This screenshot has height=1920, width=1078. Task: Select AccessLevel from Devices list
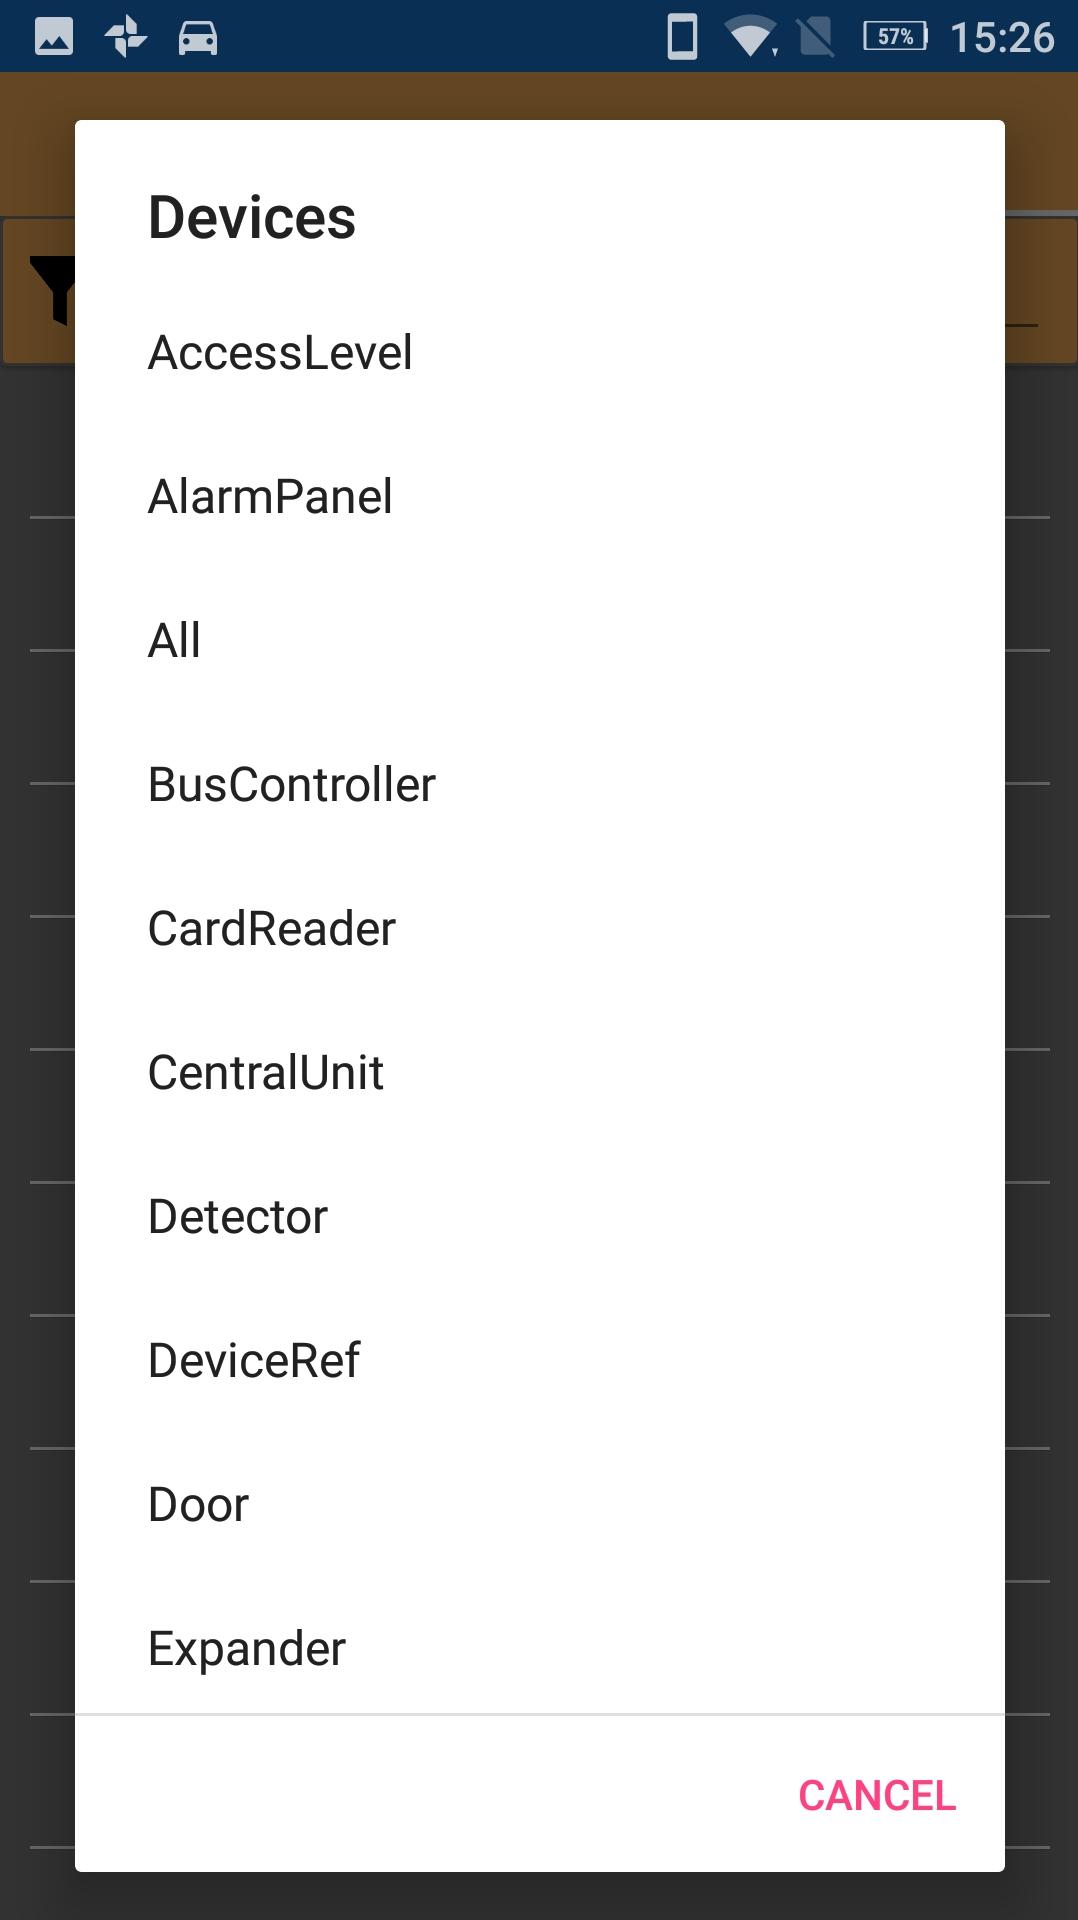click(x=280, y=353)
